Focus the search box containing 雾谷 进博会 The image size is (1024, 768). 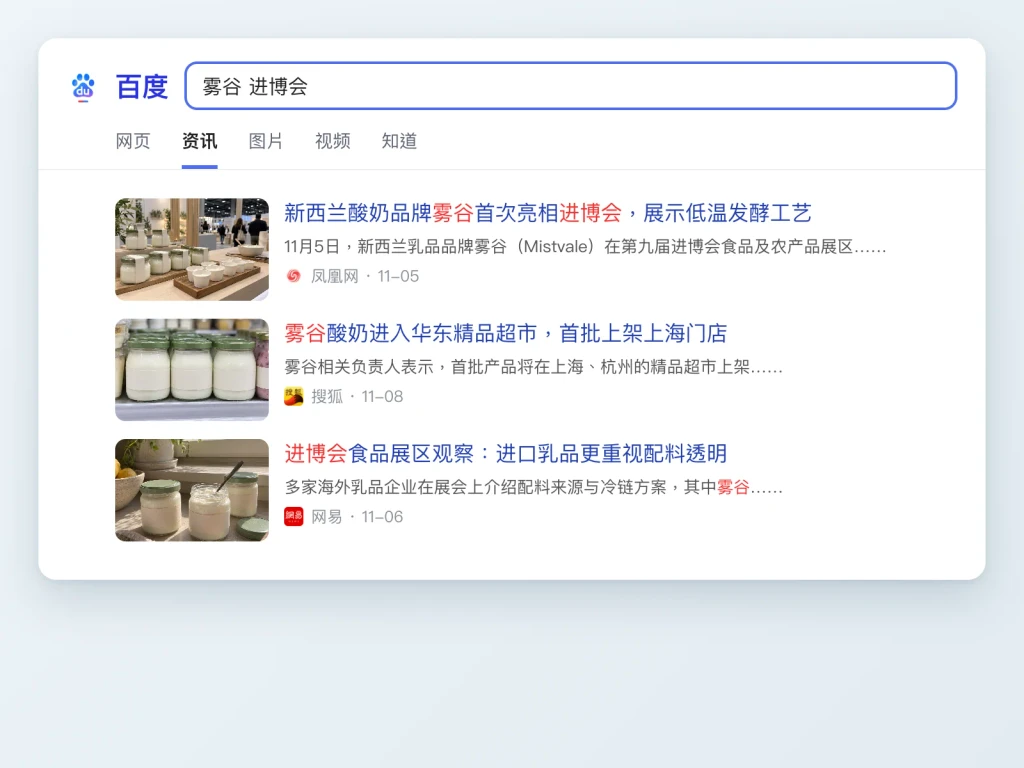571,86
